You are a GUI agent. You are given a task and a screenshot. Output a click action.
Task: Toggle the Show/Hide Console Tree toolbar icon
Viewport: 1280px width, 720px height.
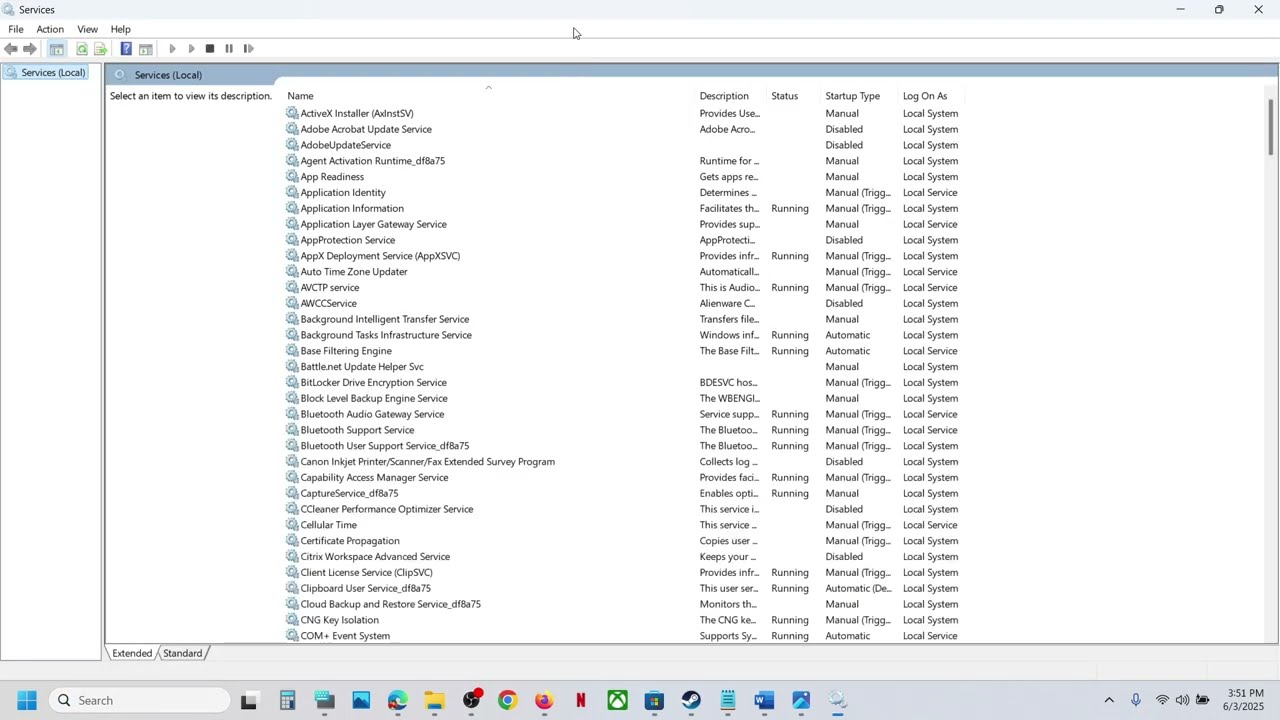57,48
